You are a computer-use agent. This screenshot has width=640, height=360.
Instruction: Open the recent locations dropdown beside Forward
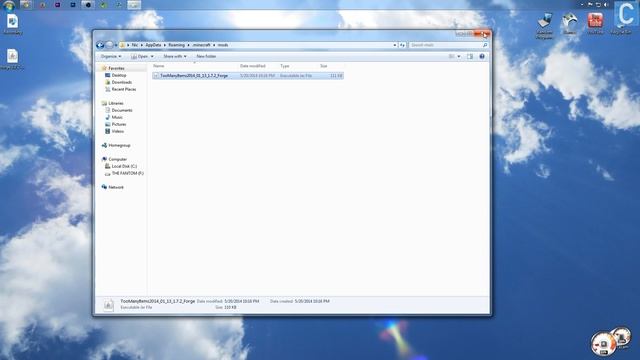(x=116, y=45)
